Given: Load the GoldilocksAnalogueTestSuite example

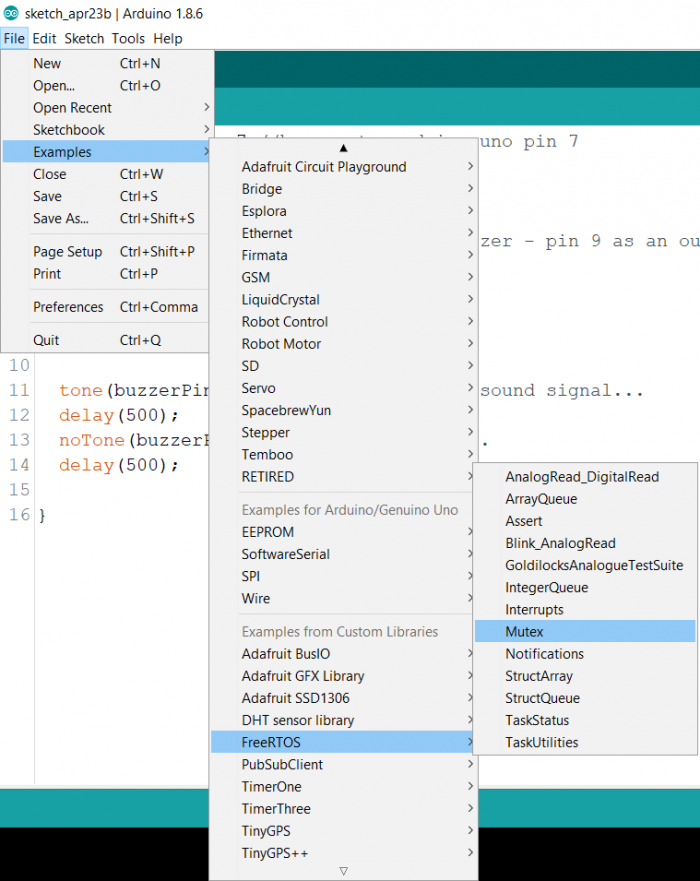Looking at the screenshot, I should (585, 565).
